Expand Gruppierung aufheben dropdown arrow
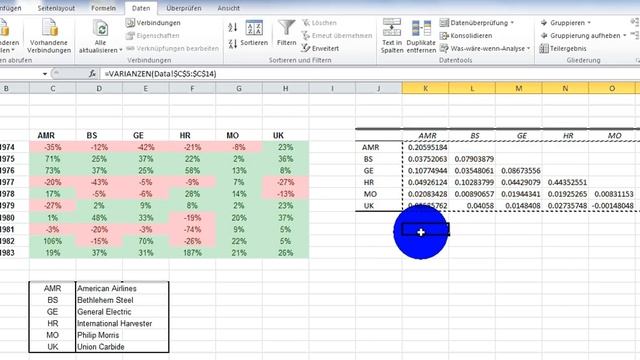Image resolution: width=640 pixels, height=360 pixels. click(624, 36)
